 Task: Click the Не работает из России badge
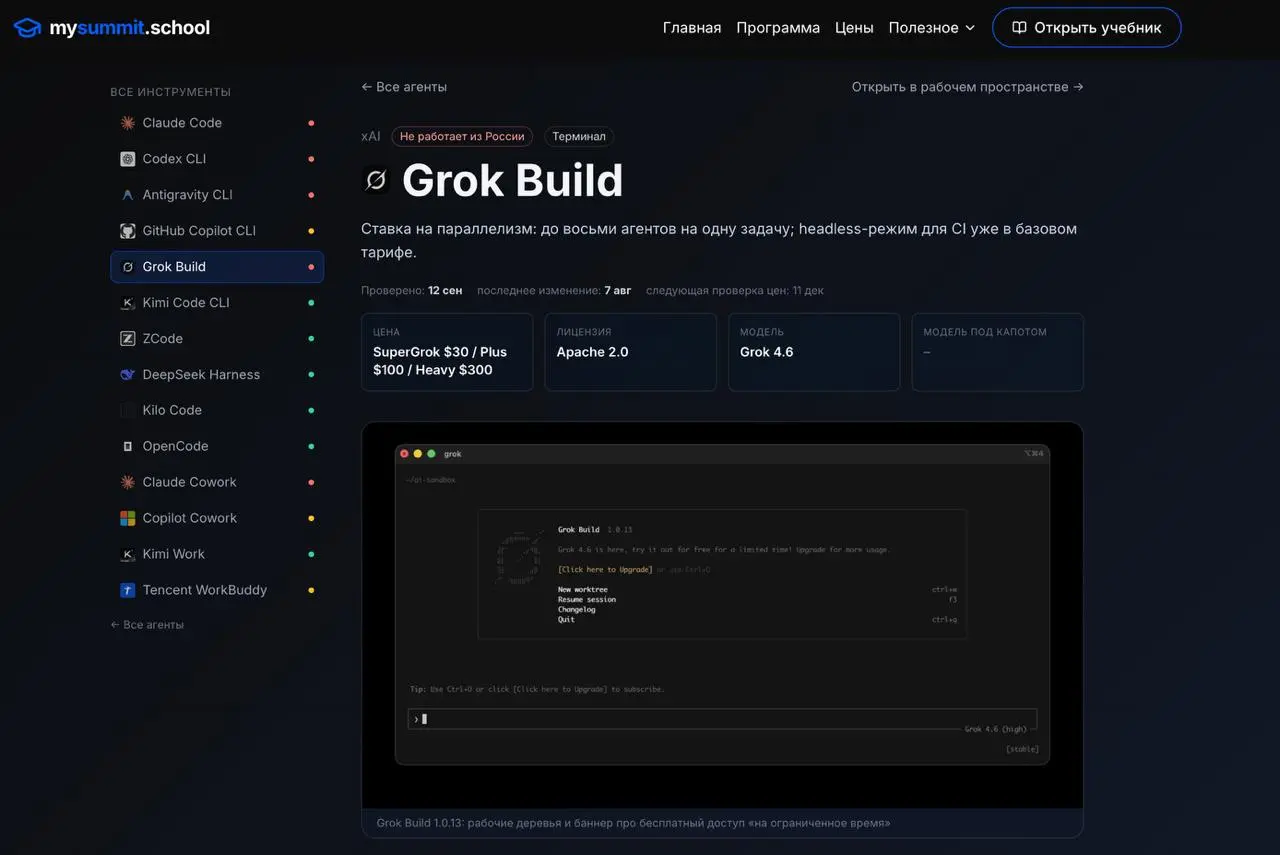tap(462, 136)
